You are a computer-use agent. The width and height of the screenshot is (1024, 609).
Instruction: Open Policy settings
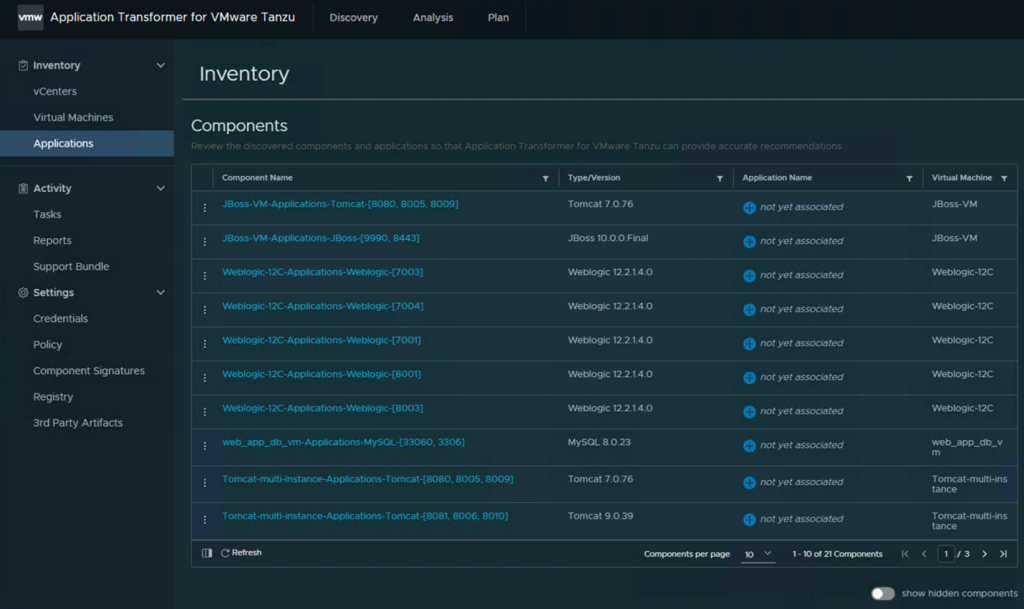pyautogui.click(x=48, y=345)
